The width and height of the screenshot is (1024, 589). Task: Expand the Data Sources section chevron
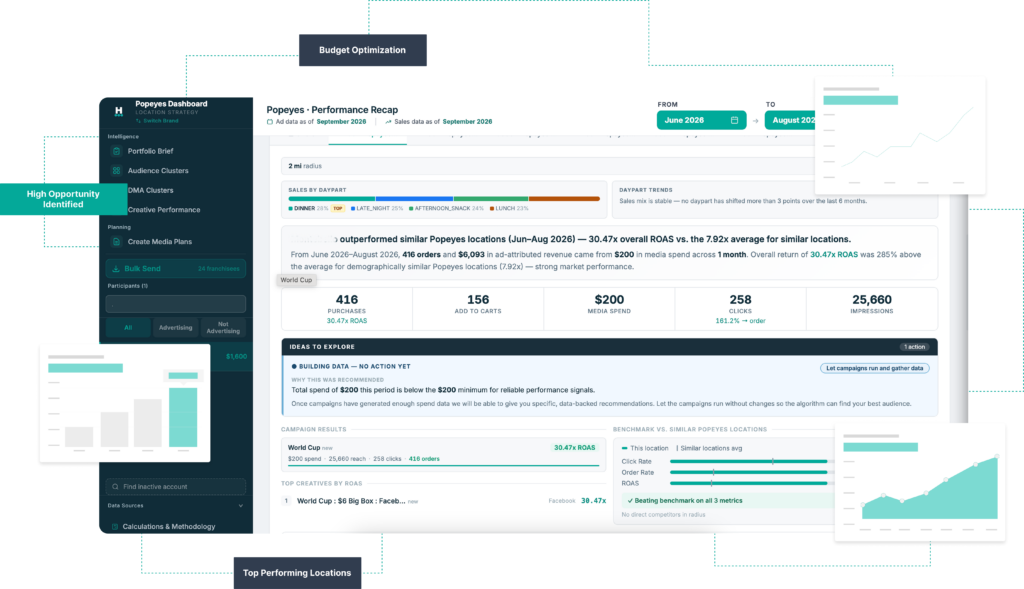(x=240, y=505)
